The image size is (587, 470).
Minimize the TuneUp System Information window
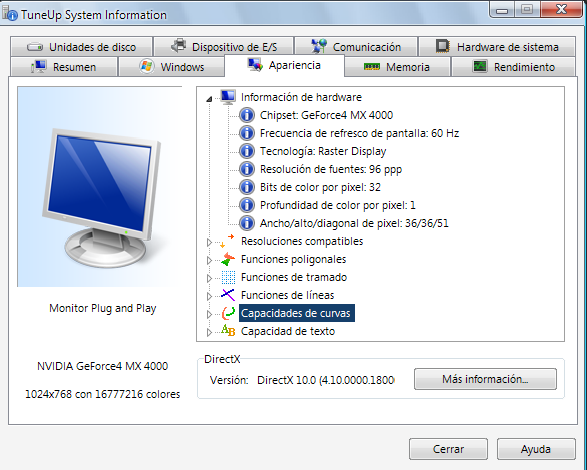coord(502,10)
